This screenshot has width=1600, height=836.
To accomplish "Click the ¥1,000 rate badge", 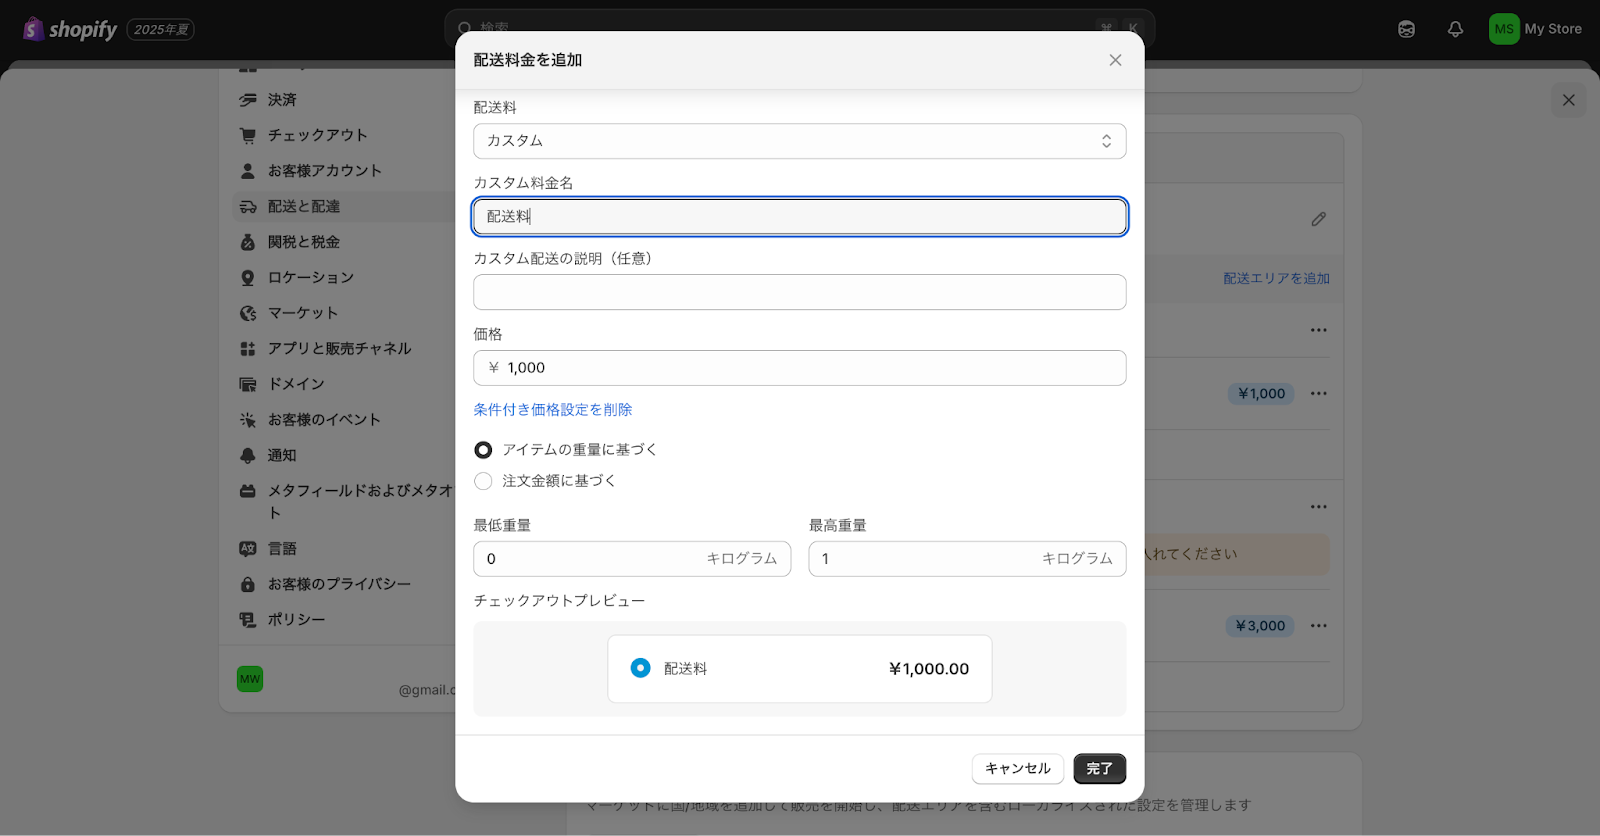I will [x=1261, y=394].
